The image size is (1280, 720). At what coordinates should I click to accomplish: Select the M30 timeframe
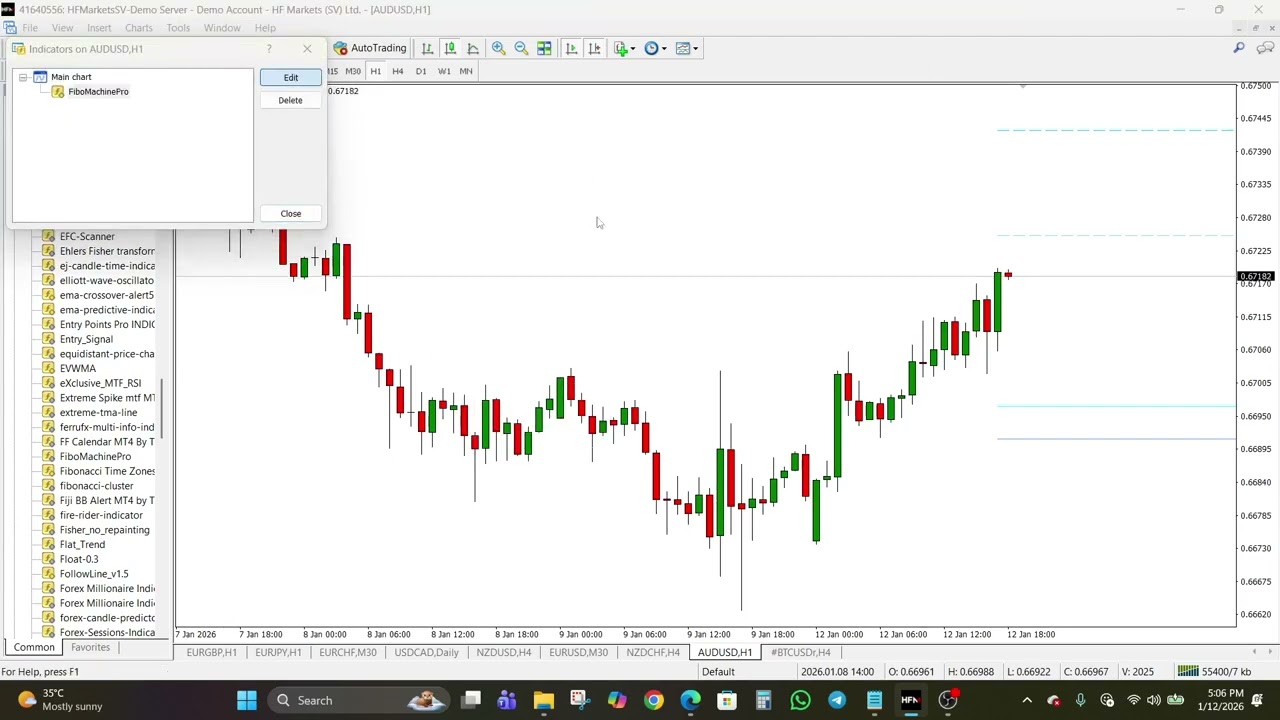pos(353,71)
